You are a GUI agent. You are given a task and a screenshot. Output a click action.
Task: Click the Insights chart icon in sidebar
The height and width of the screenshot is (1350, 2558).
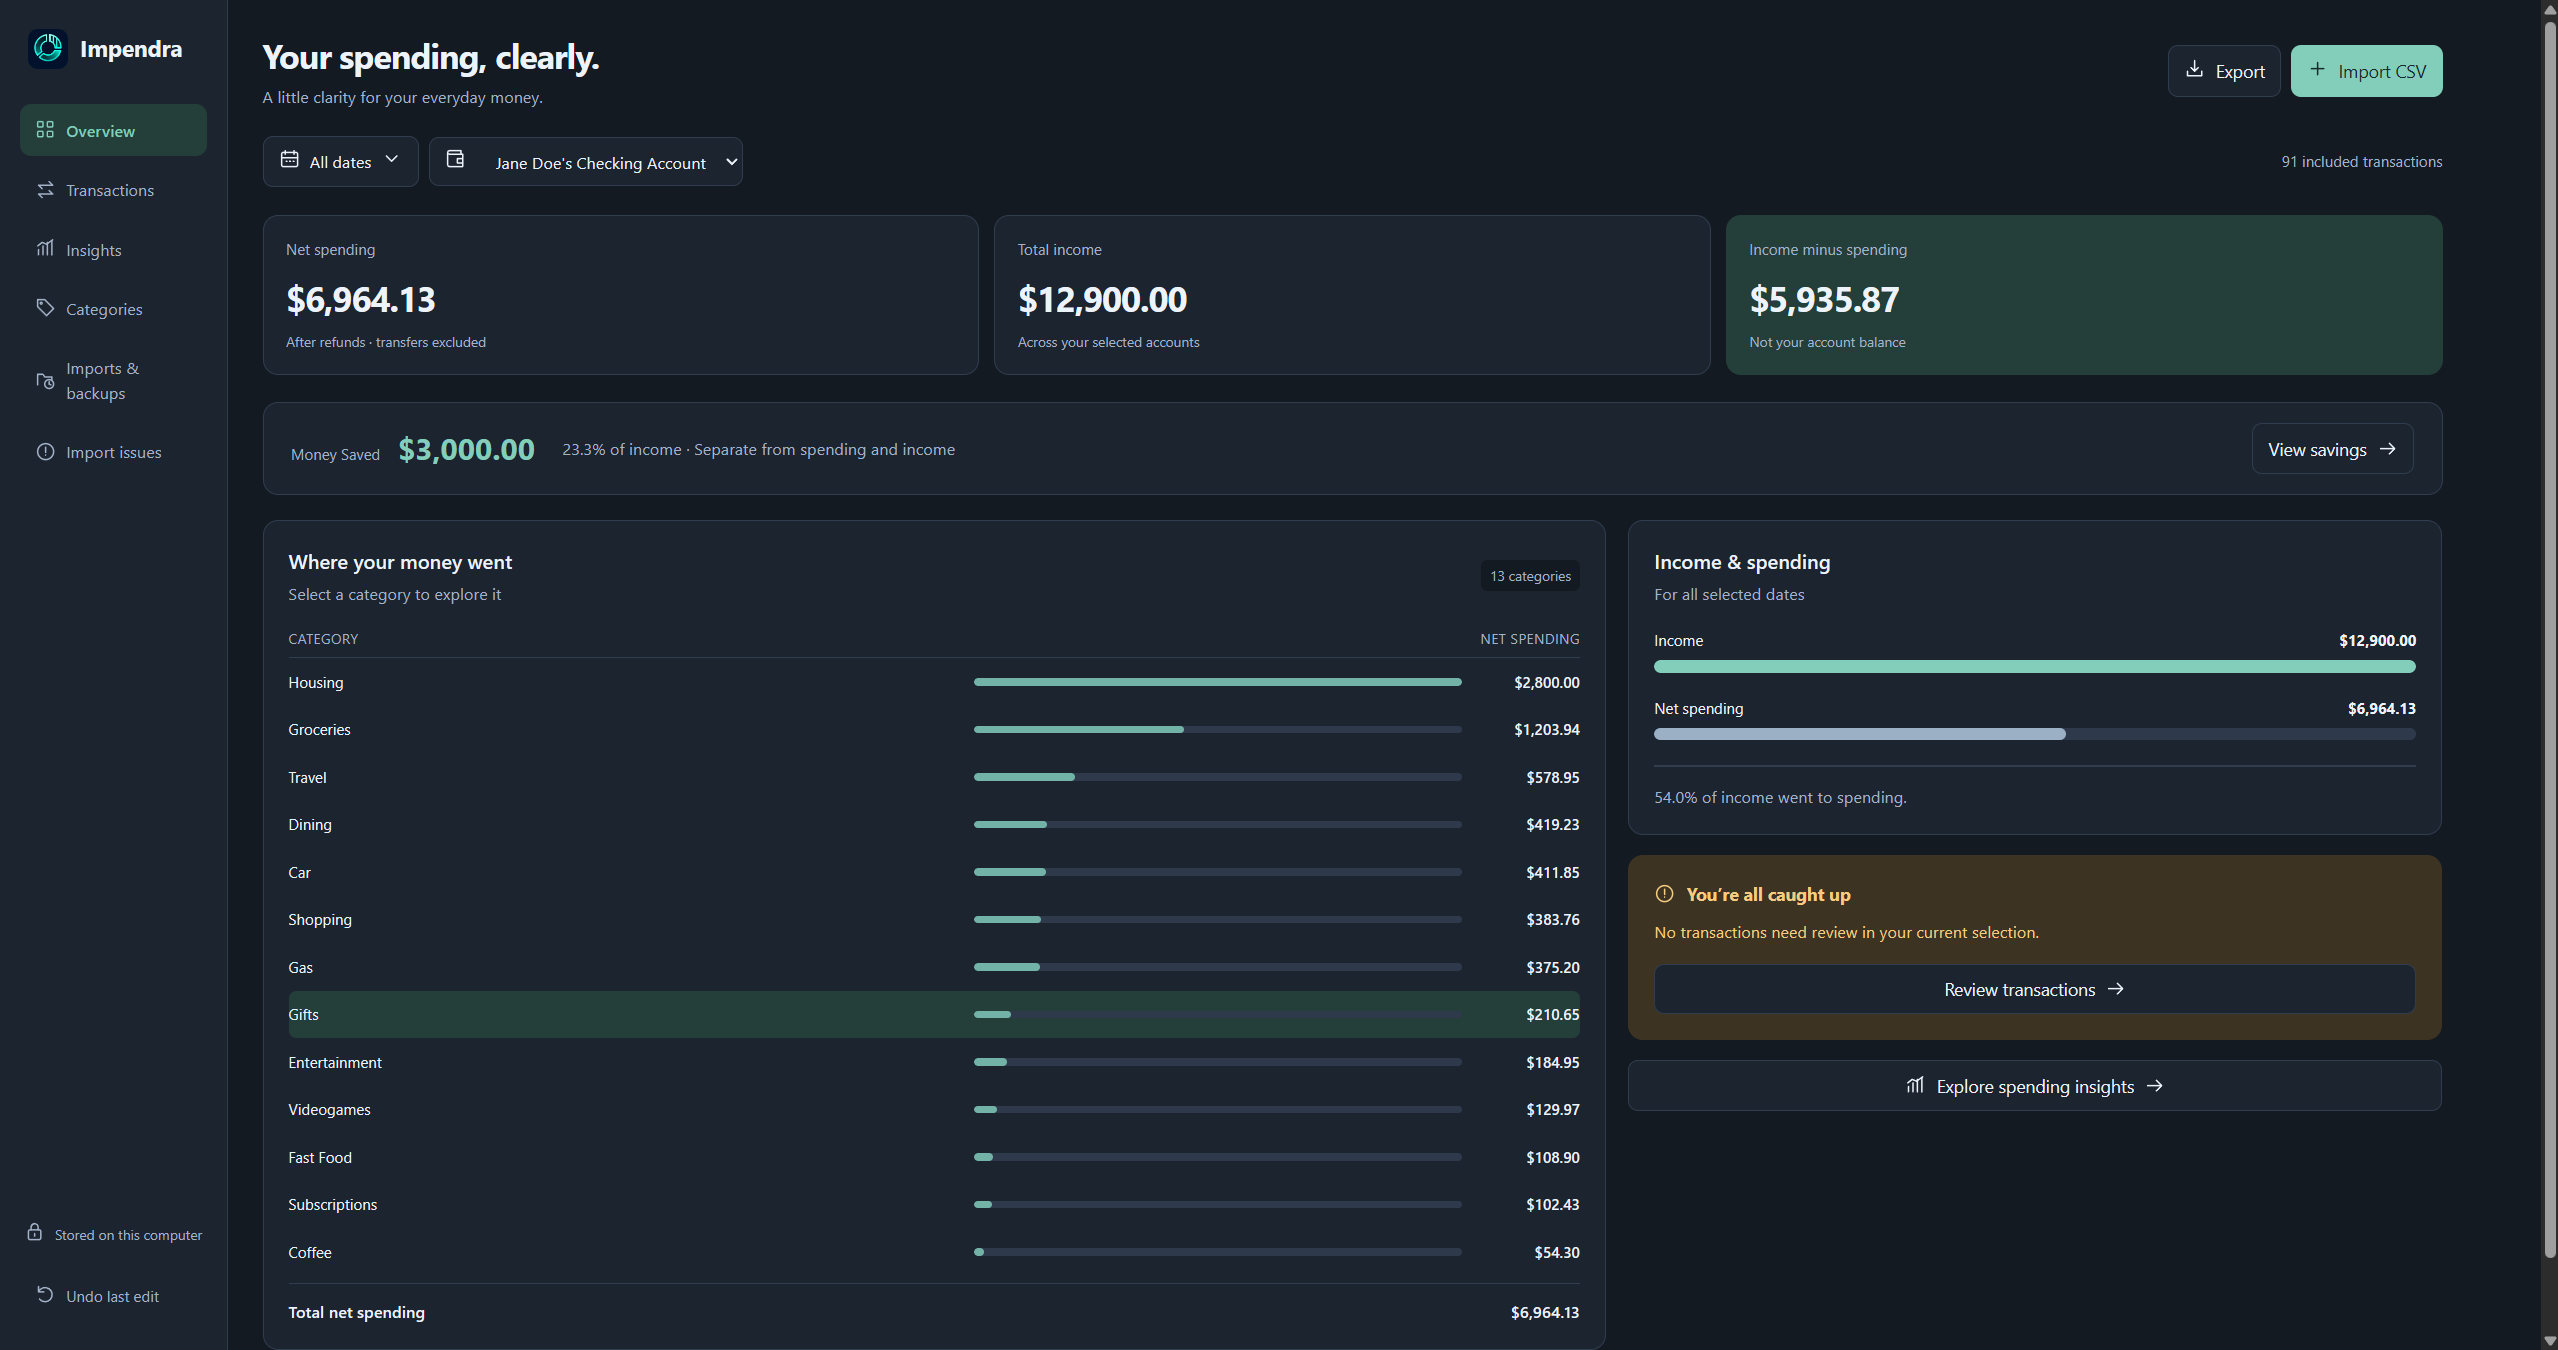[45, 248]
